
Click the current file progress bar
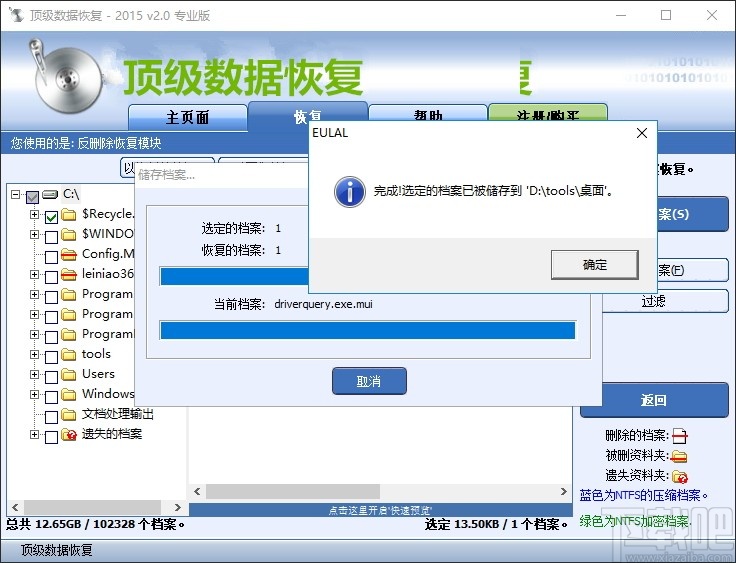pos(368,330)
